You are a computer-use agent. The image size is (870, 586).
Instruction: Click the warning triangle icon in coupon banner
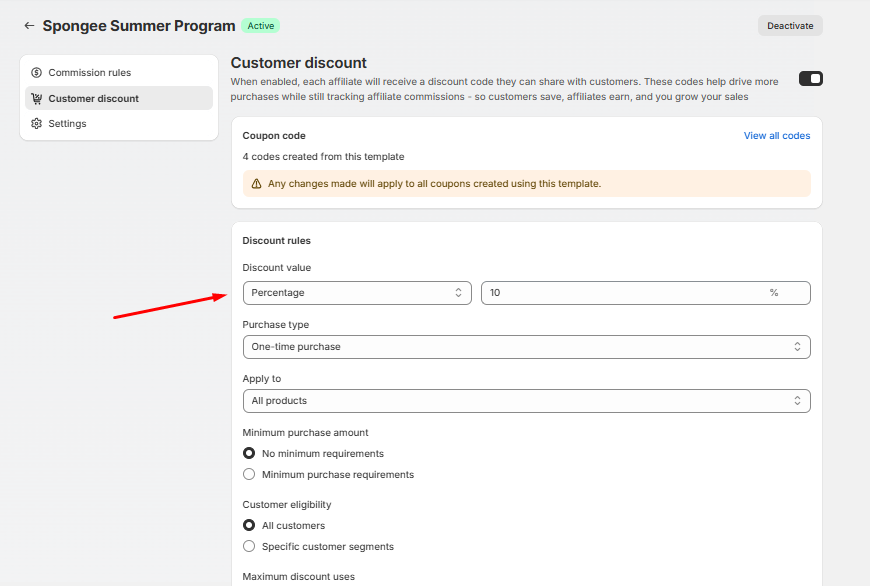tap(257, 184)
